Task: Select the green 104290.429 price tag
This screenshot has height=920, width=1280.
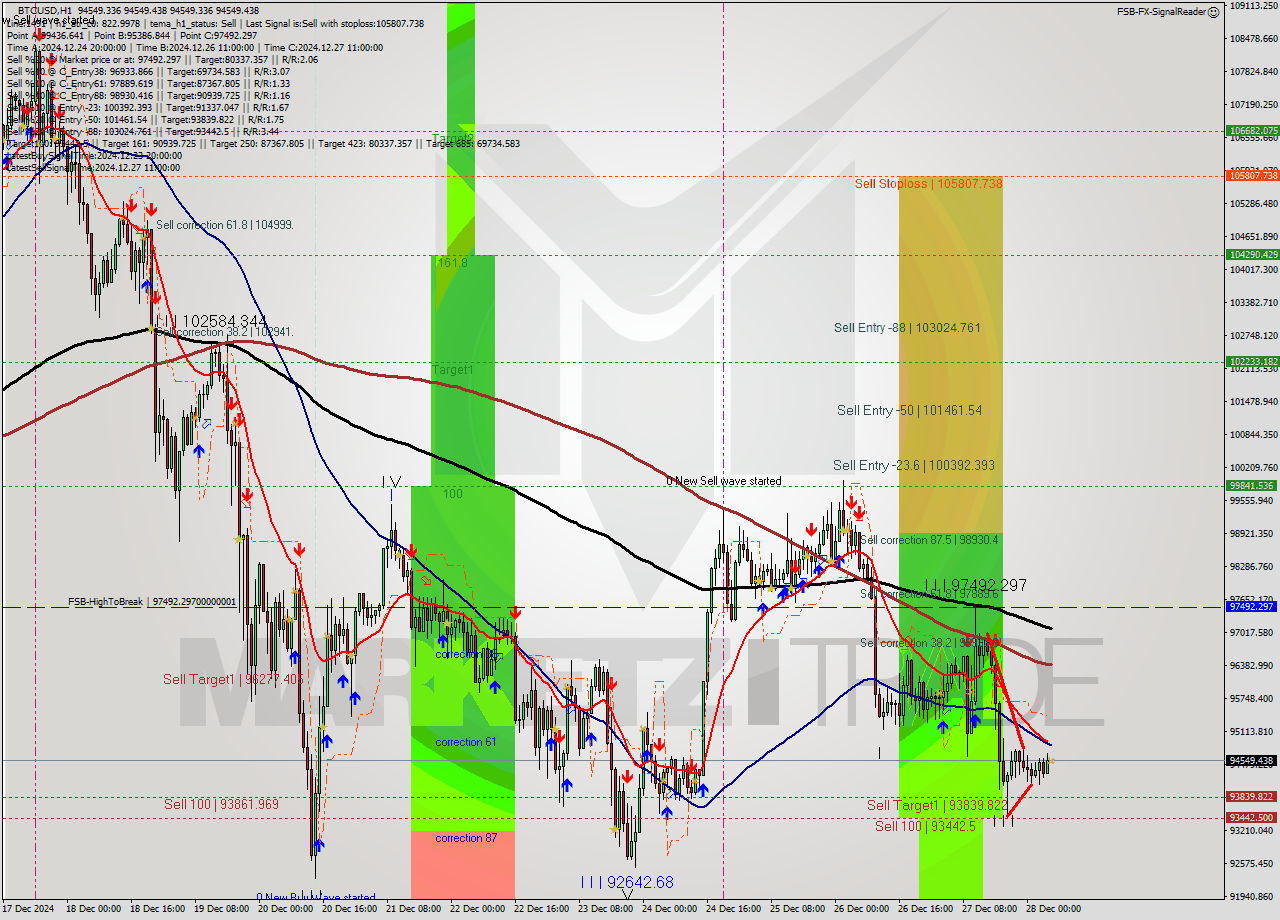Action: tap(1252, 254)
